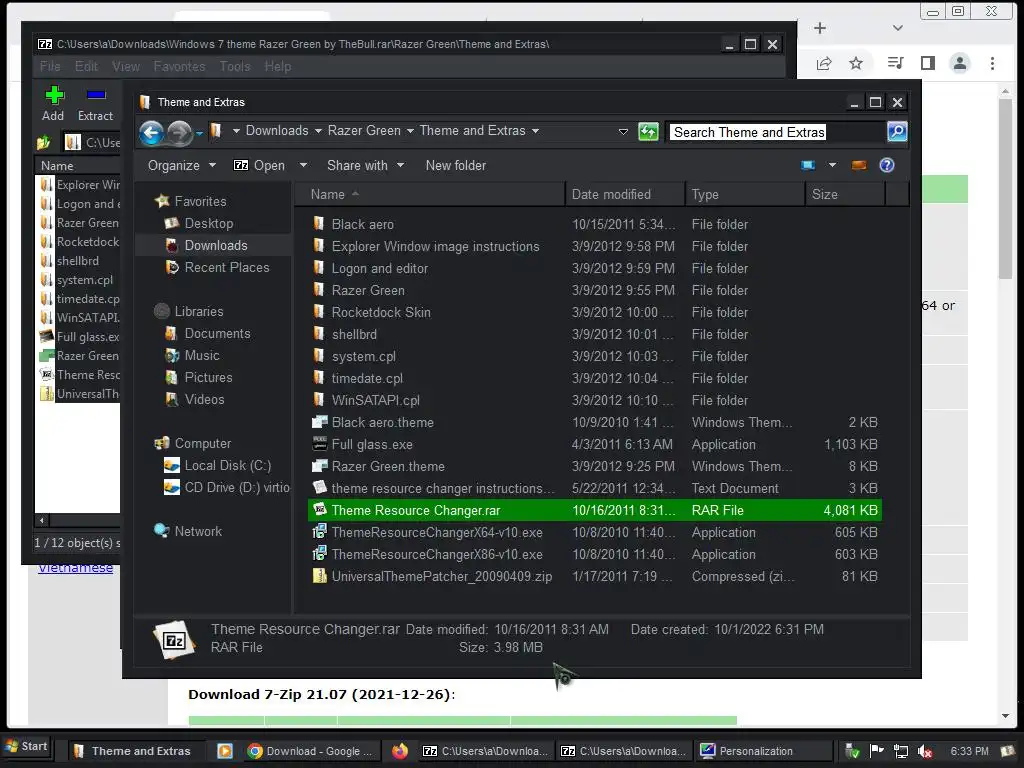Screen dimensions: 1024x768
Task: Click the taskbar clock showing 6:33 PM
Action: [969, 751]
